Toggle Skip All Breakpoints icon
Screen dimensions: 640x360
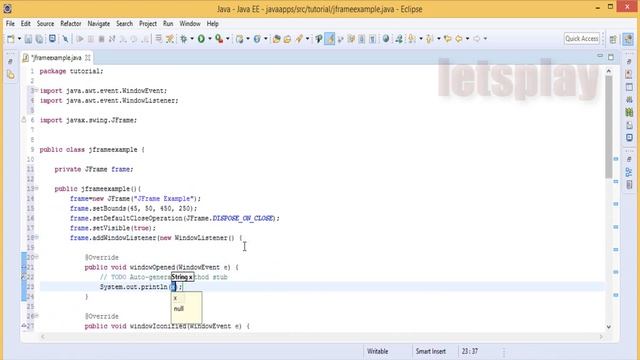pyautogui.click(x=65, y=39)
